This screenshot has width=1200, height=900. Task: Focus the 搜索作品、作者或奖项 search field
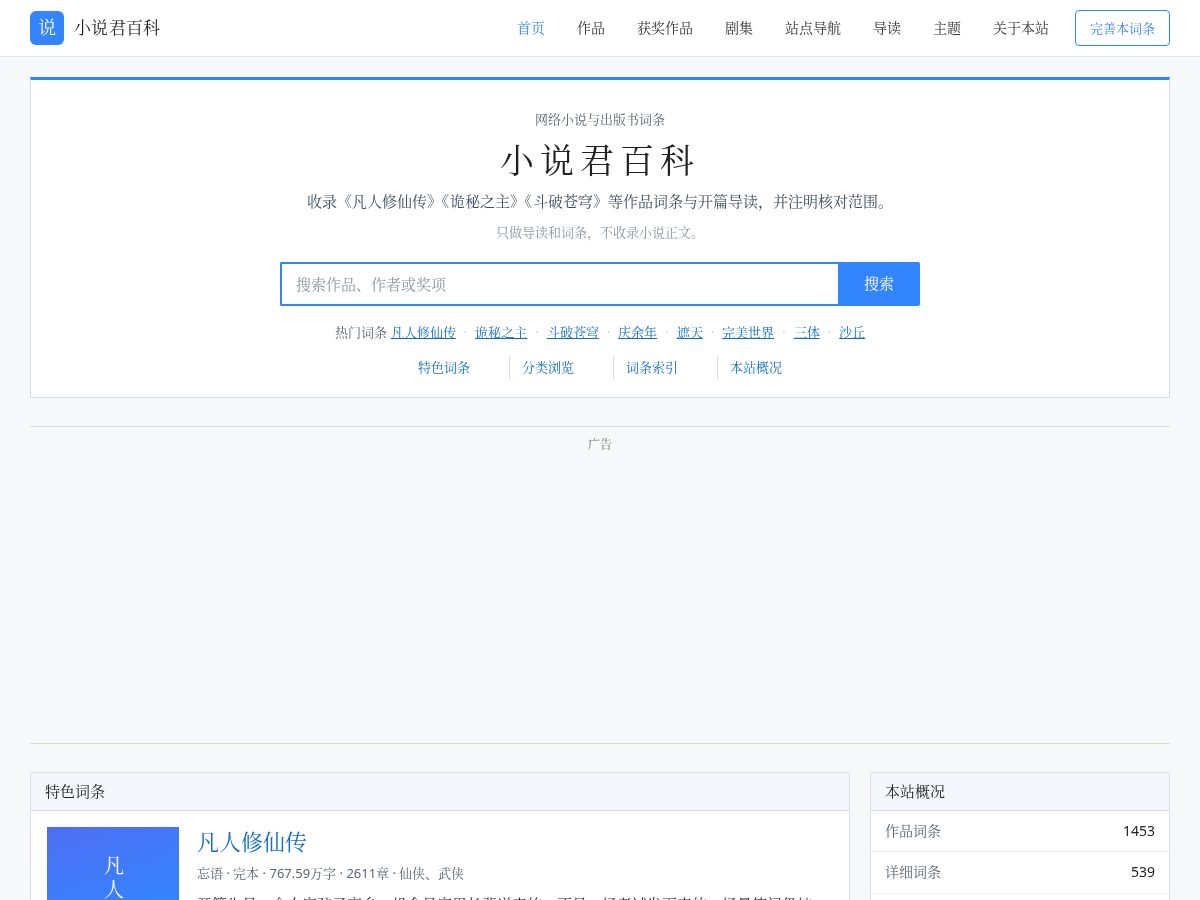click(x=559, y=284)
